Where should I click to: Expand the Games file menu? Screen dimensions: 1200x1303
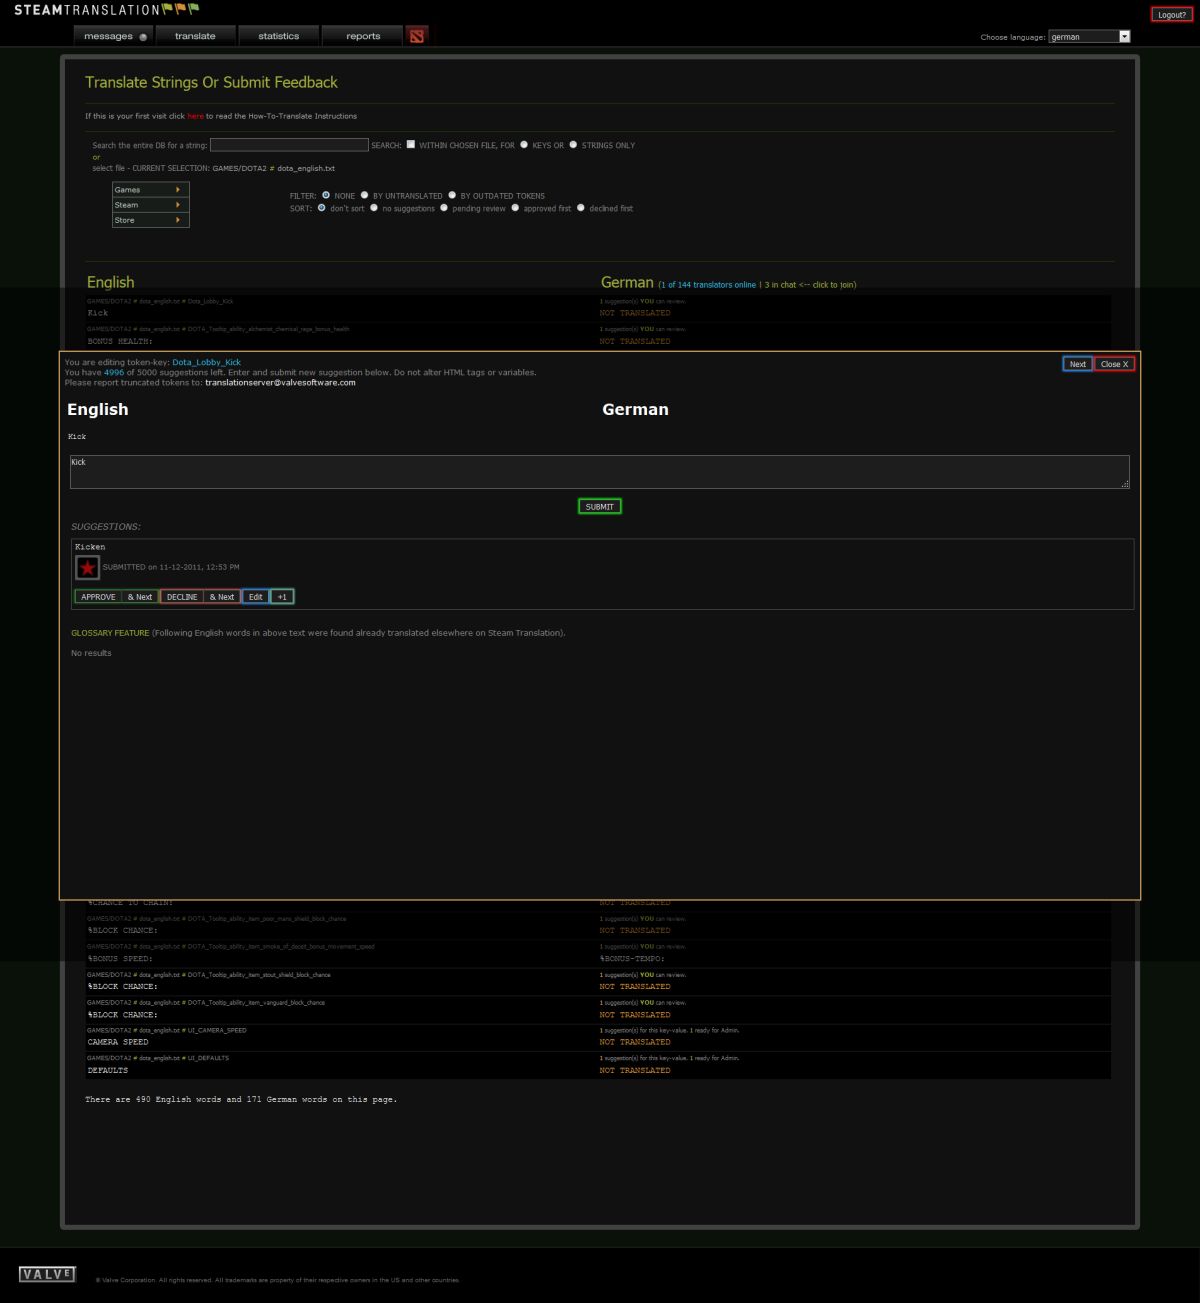pos(151,189)
